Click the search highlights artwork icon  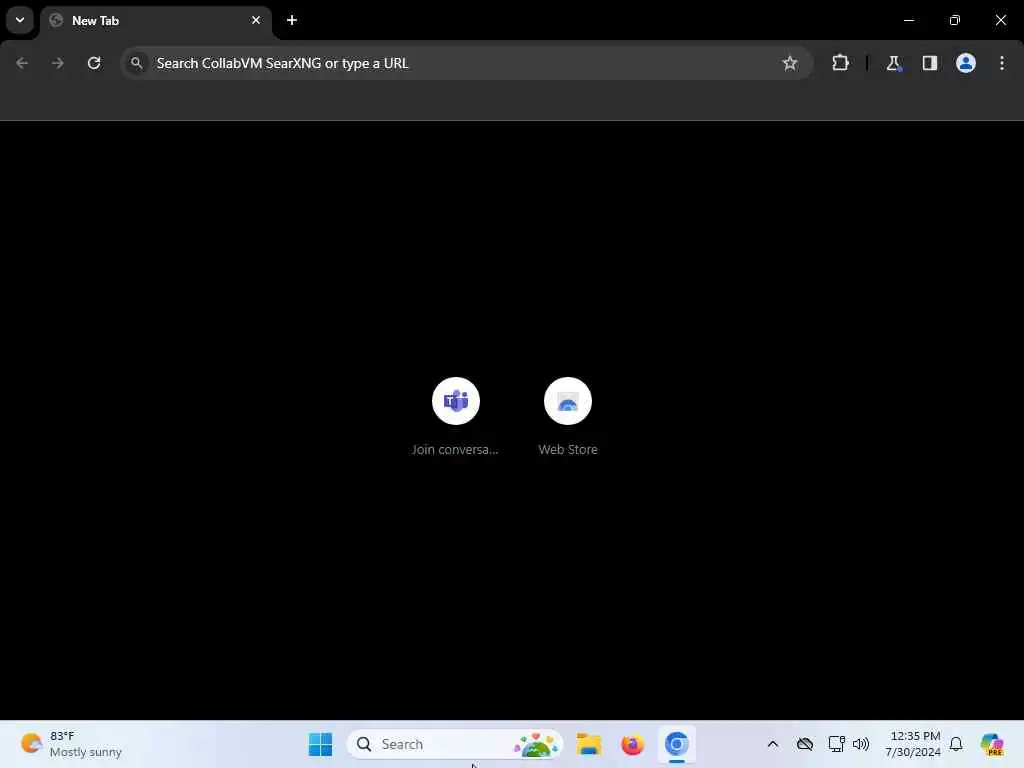(536, 744)
